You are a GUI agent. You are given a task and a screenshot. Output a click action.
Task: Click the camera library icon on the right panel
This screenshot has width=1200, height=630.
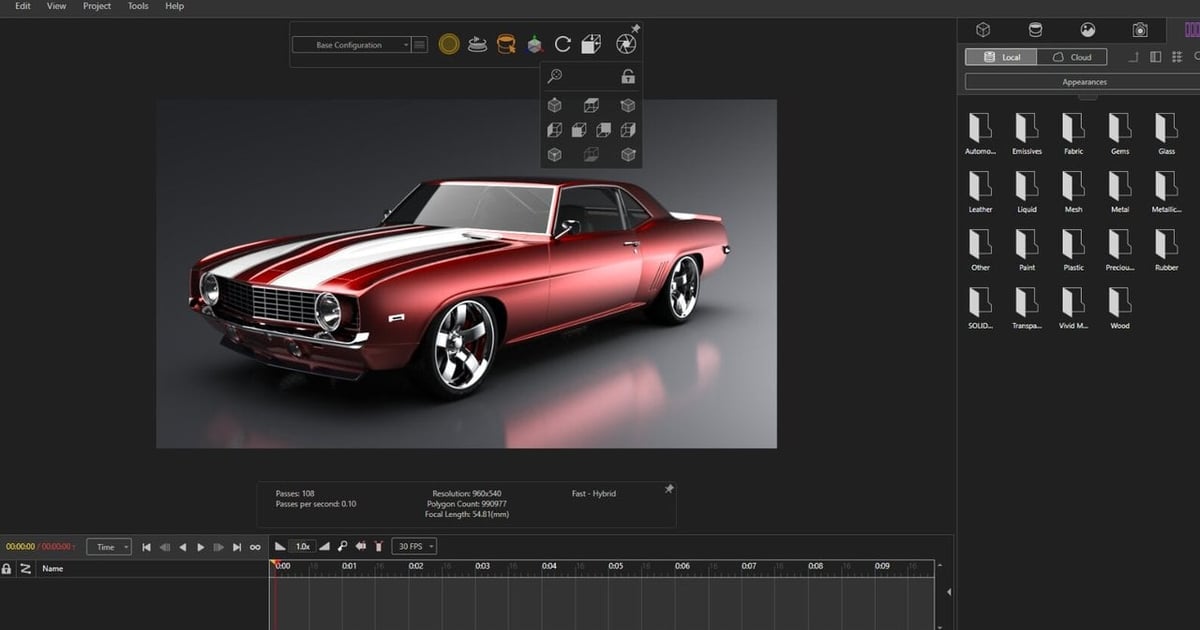pyautogui.click(x=1141, y=29)
